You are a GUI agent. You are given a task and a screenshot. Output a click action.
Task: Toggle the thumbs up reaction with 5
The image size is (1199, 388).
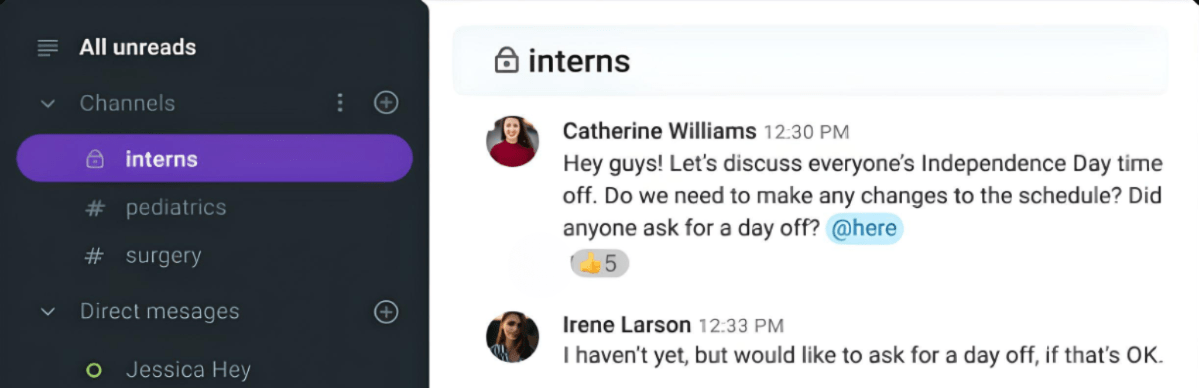click(600, 264)
